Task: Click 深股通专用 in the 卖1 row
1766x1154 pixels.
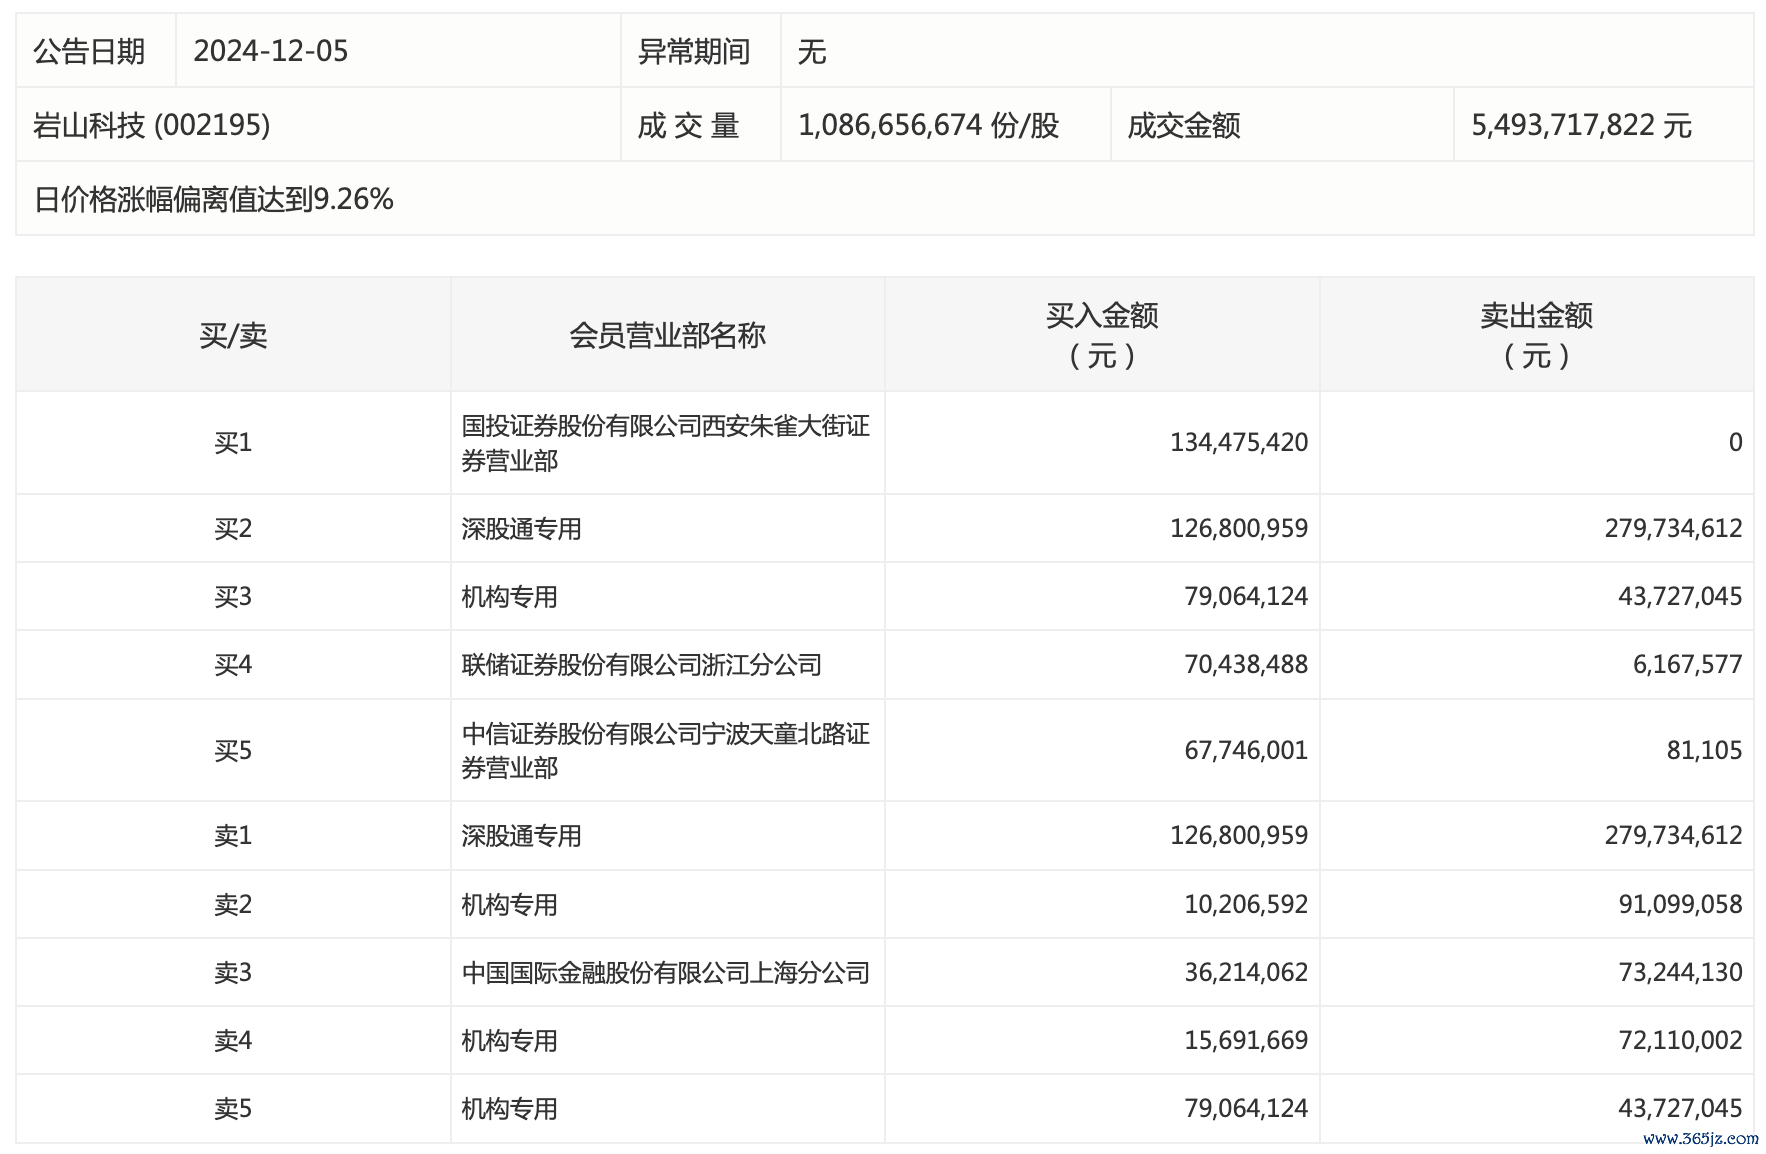Action: pyautogui.click(x=521, y=836)
